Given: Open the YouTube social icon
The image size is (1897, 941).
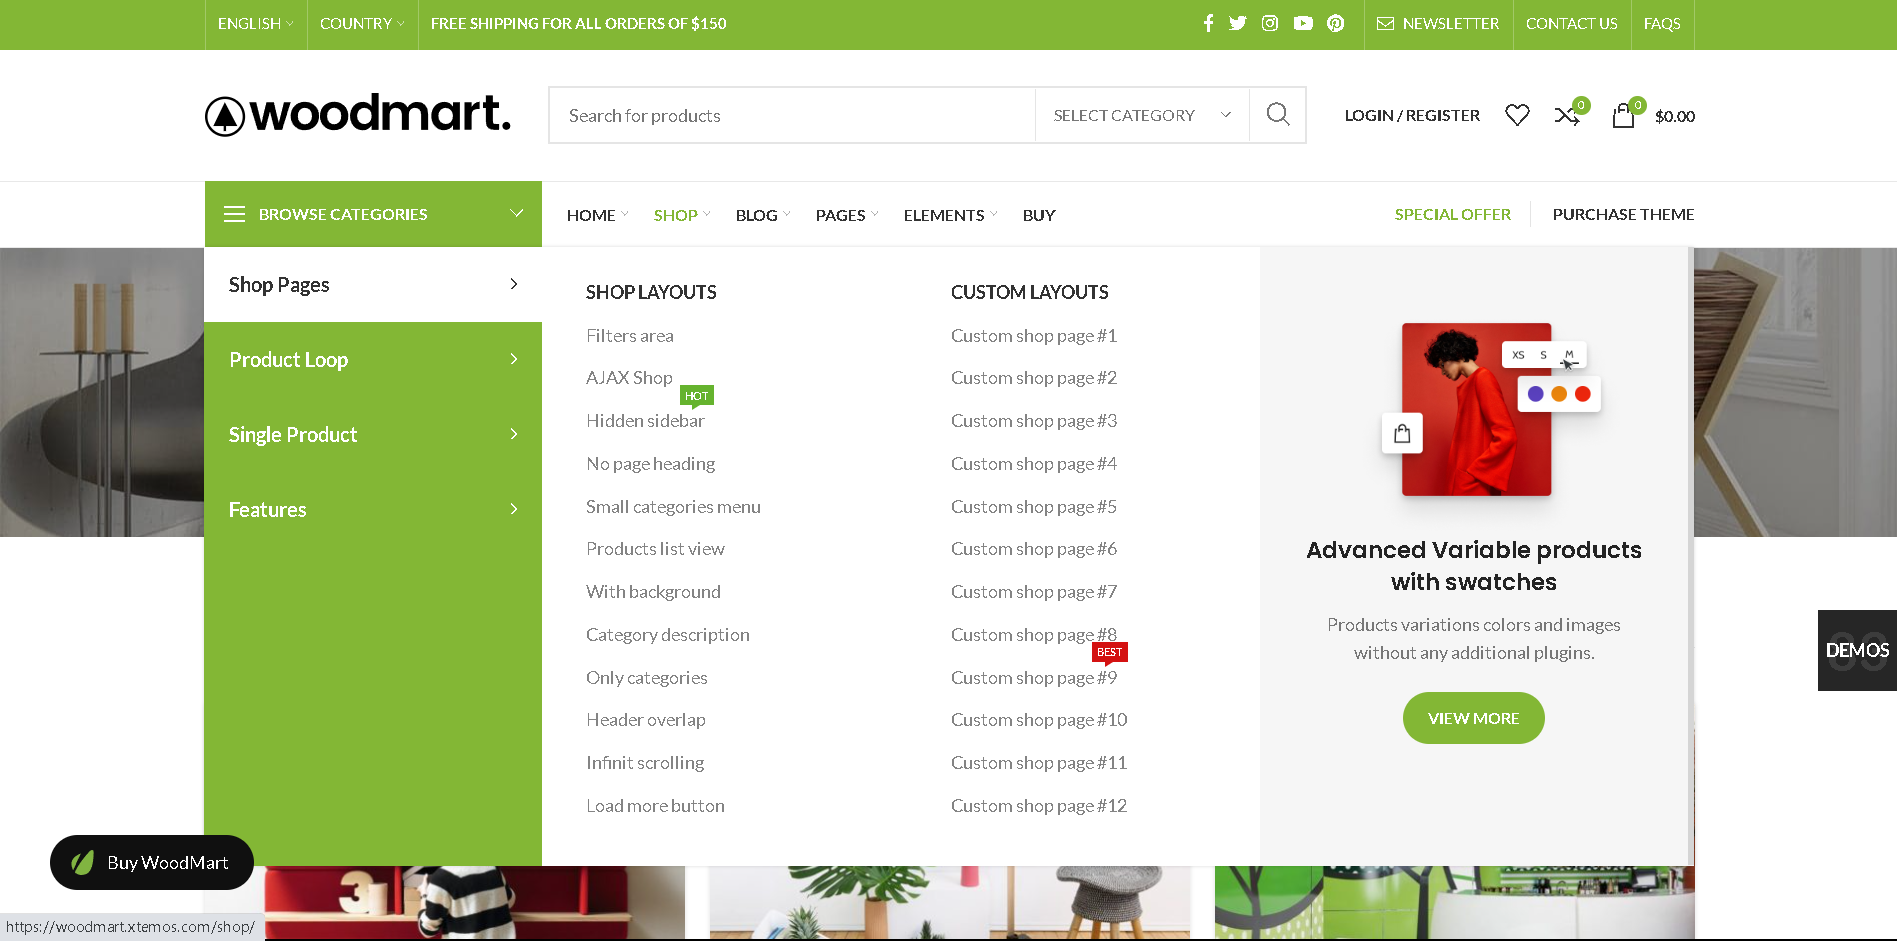Looking at the screenshot, I should [x=1303, y=23].
